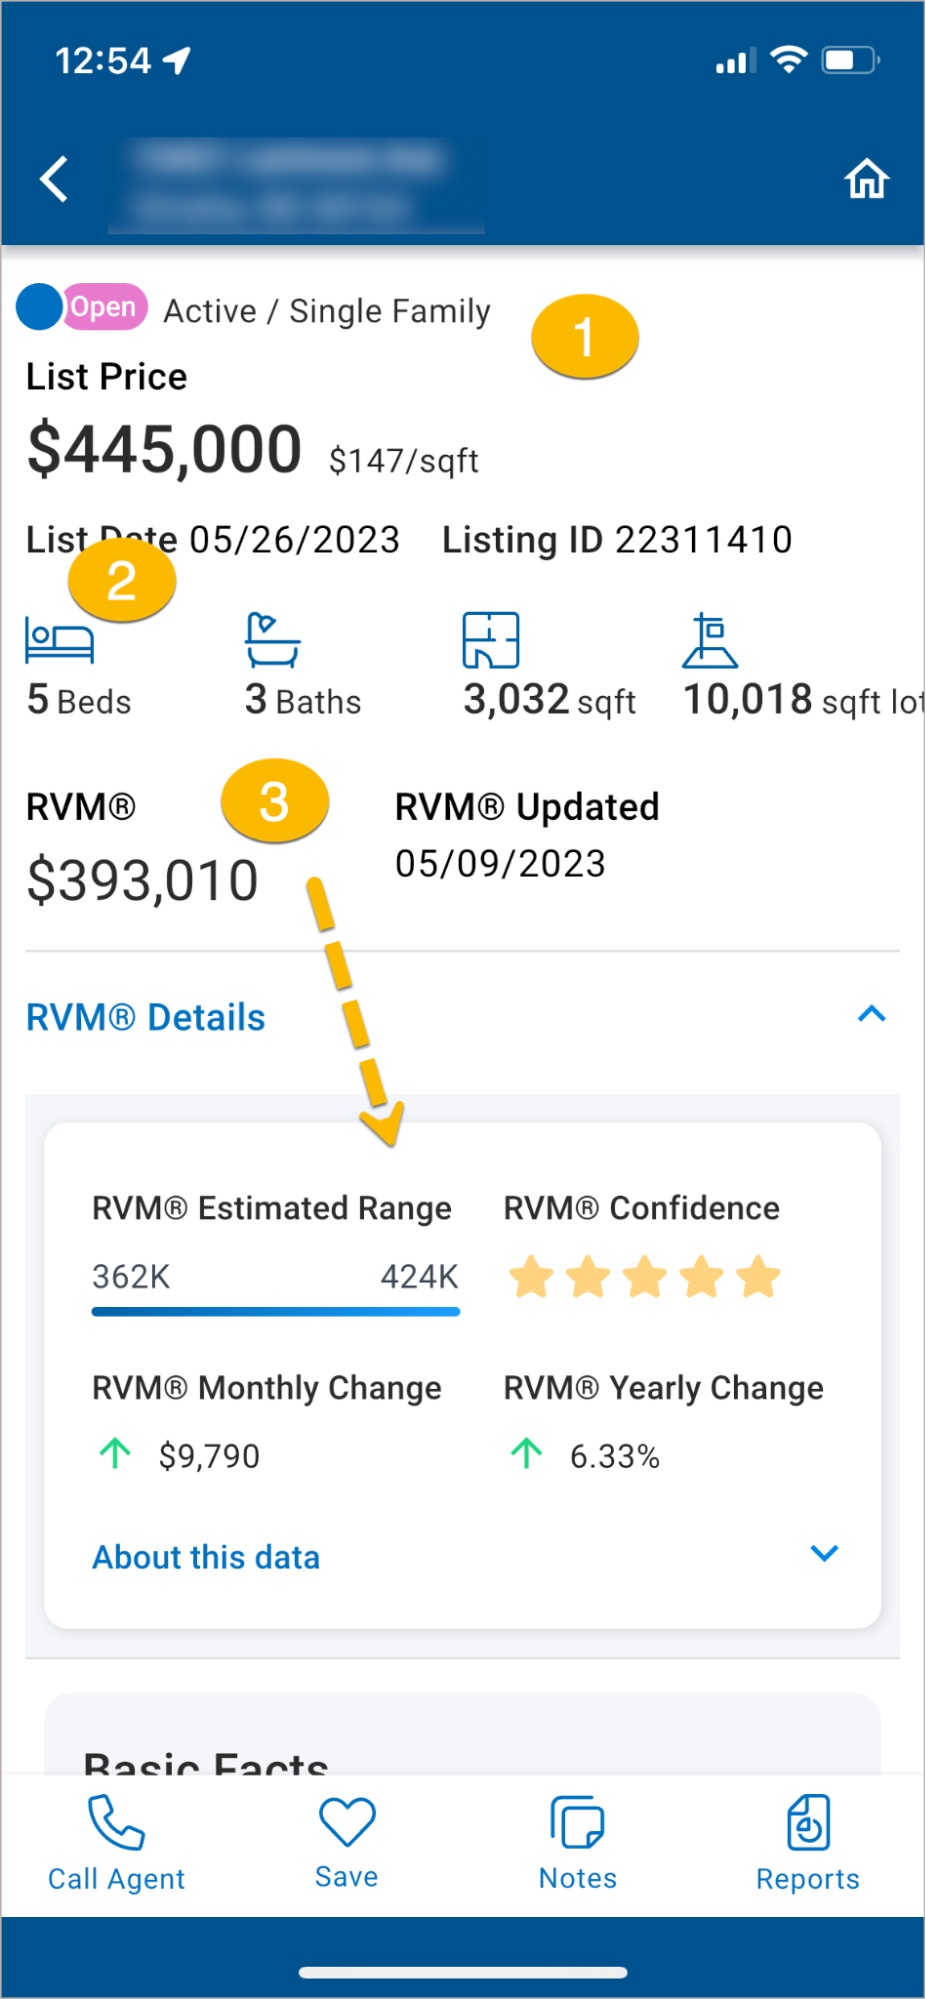Tap the lot size icon
This screenshot has width=926, height=1999.
point(710,641)
